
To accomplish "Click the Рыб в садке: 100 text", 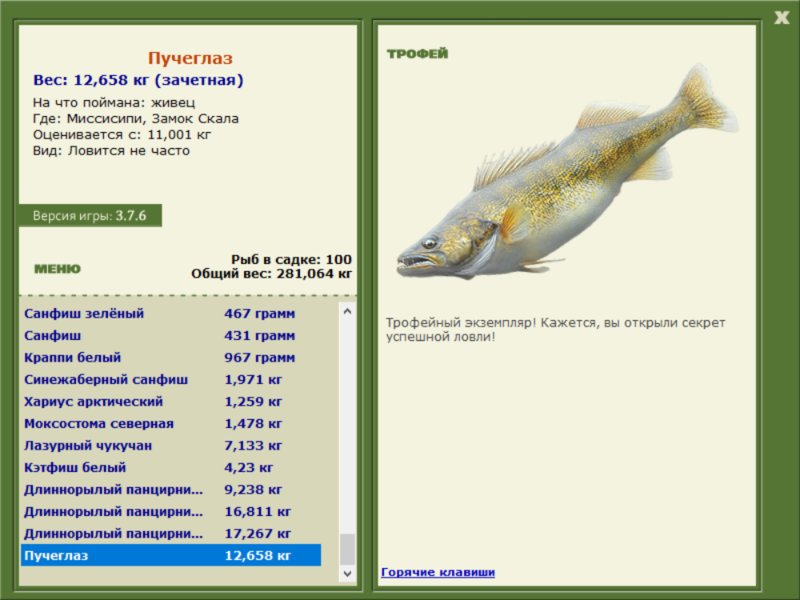I will (x=291, y=259).
